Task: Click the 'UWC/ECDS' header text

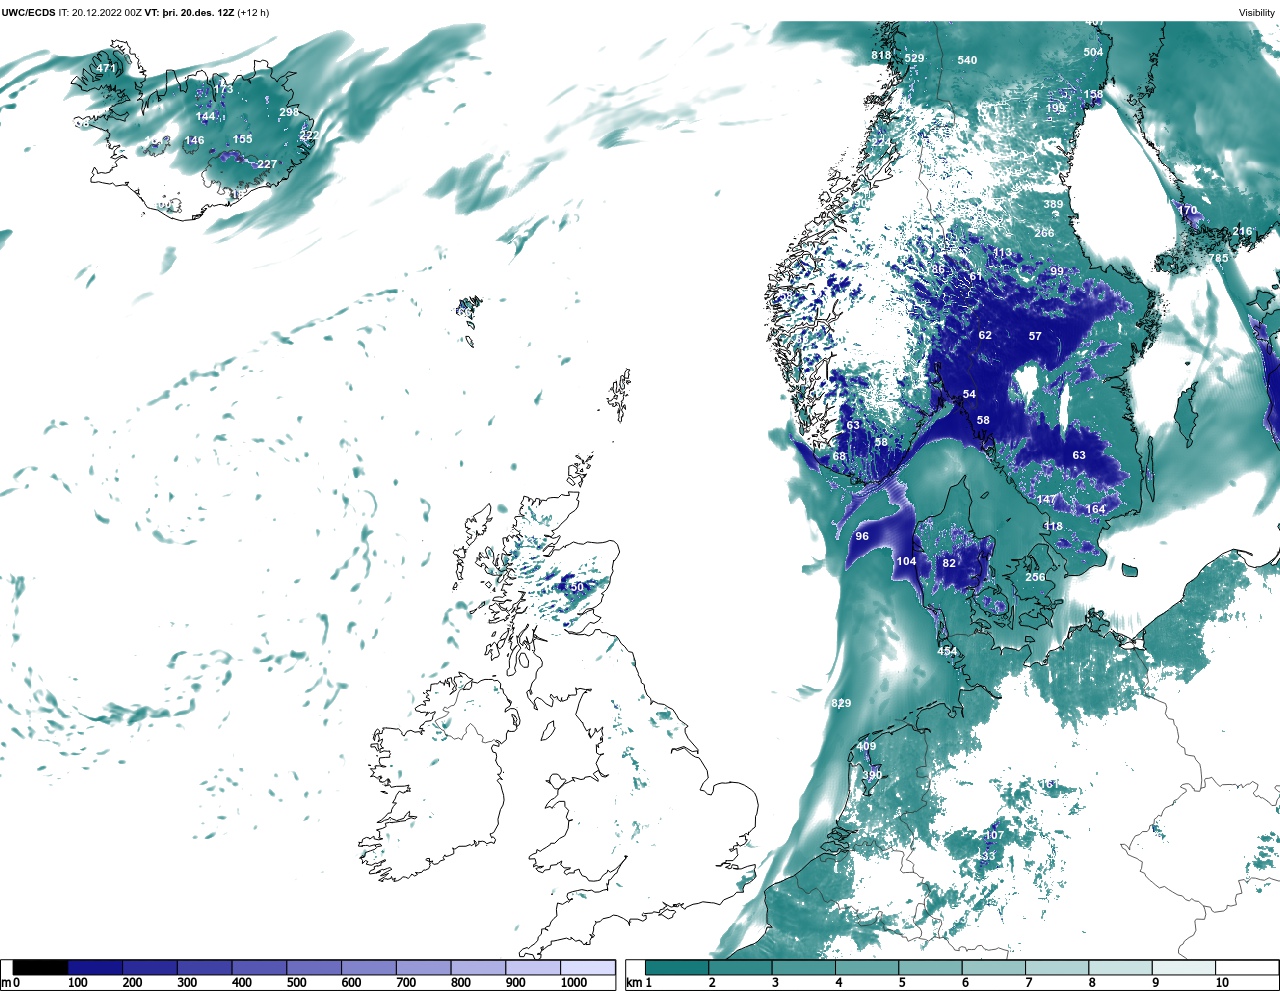Action: [x=28, y=13]
